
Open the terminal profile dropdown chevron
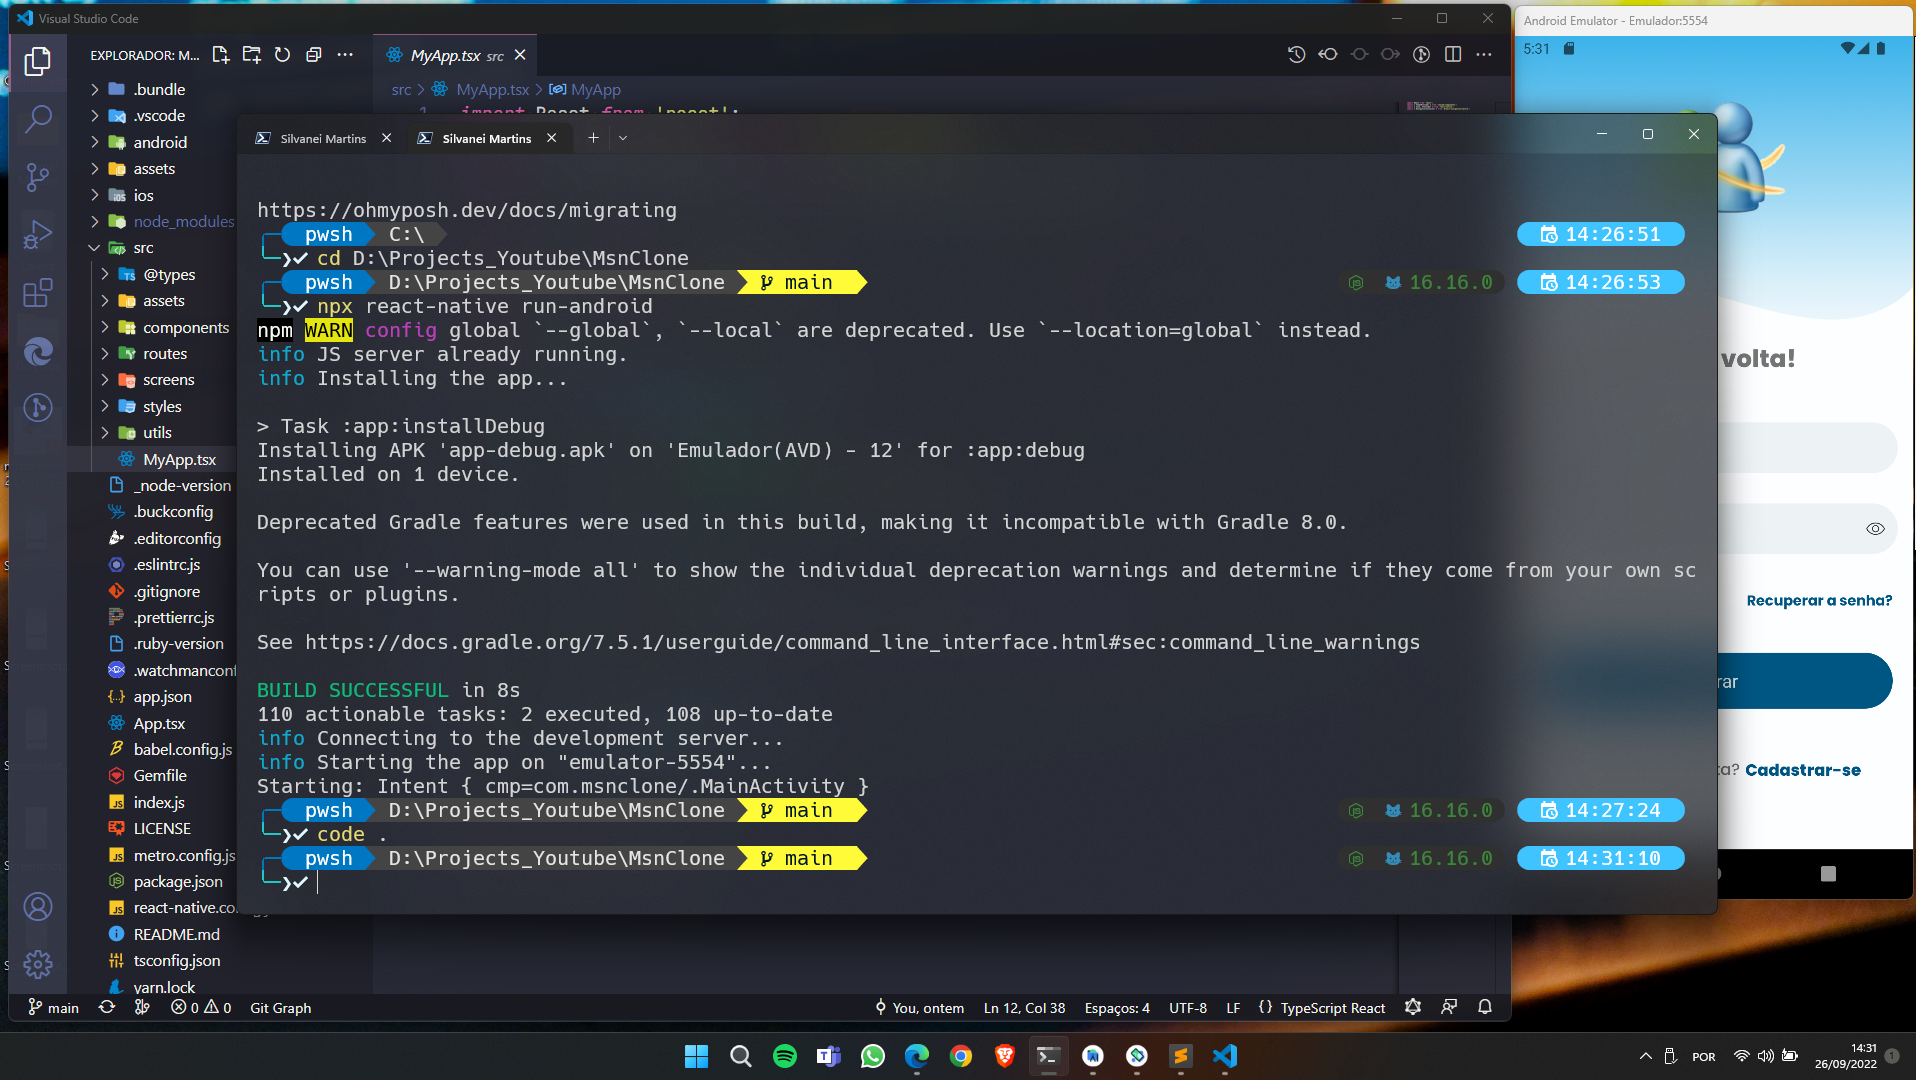click(x=622, y=138)
